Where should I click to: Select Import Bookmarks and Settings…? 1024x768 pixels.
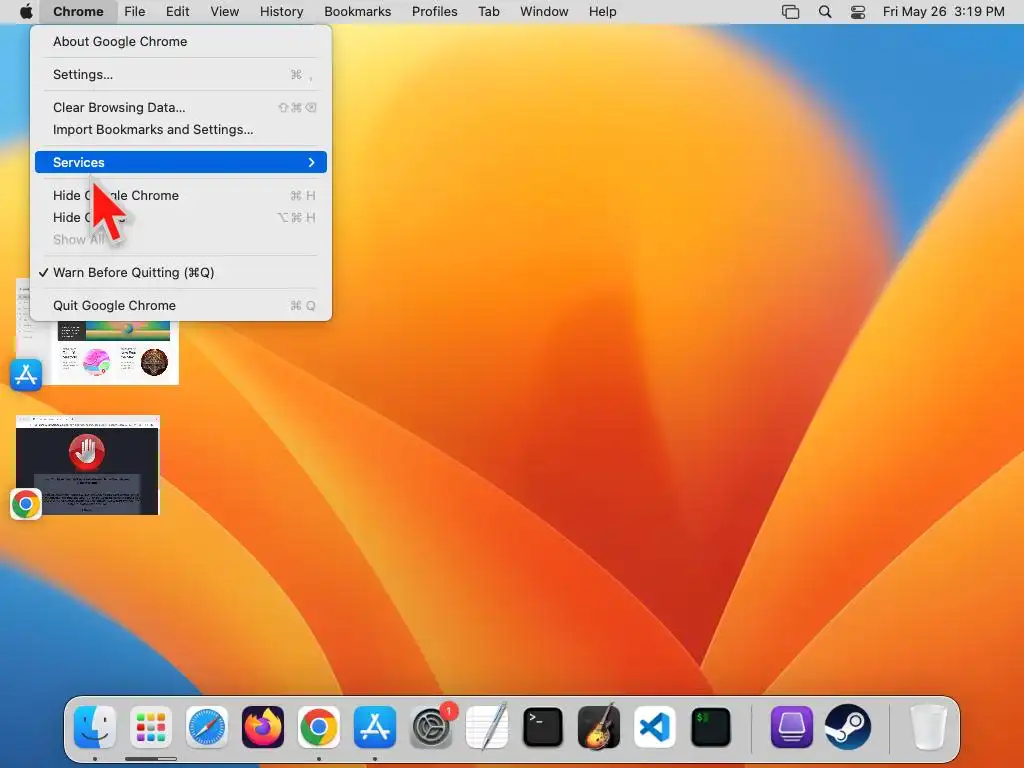point(181,129)
